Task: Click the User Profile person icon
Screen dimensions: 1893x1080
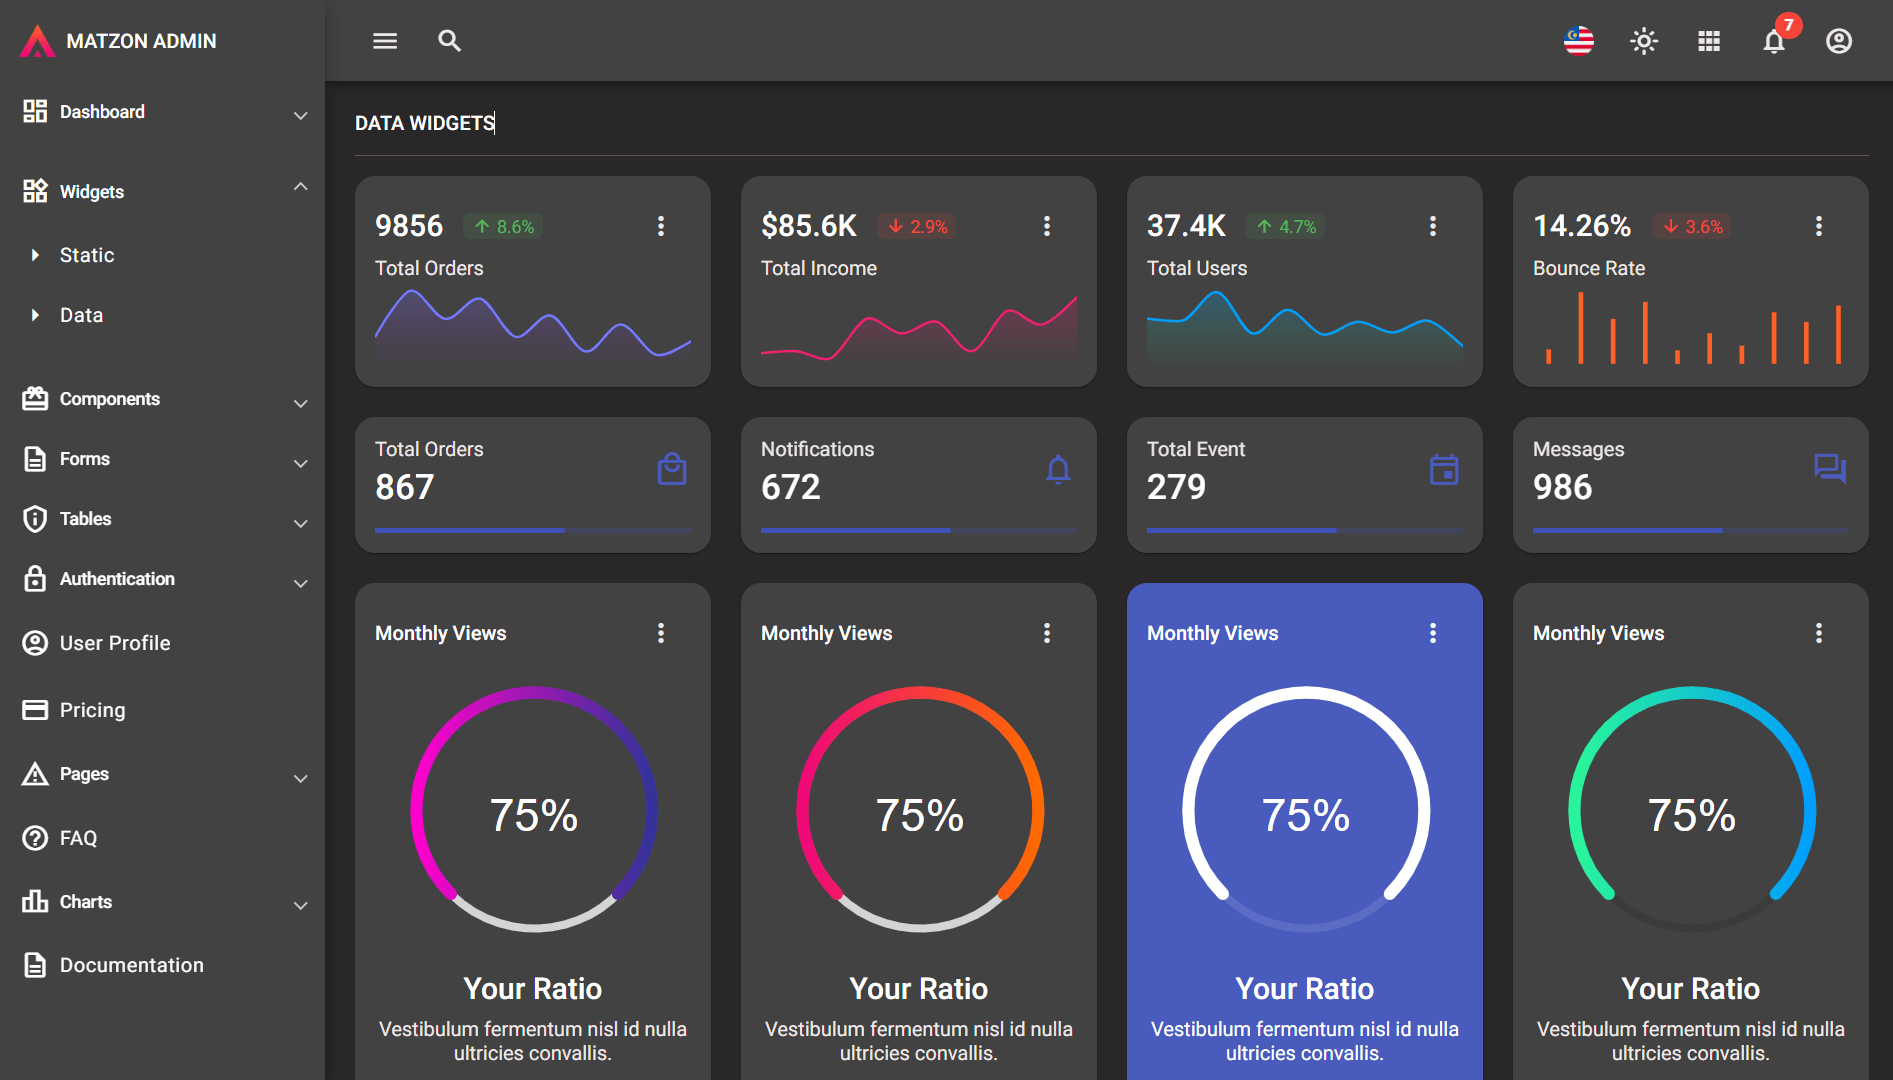Action: point(35,643)
